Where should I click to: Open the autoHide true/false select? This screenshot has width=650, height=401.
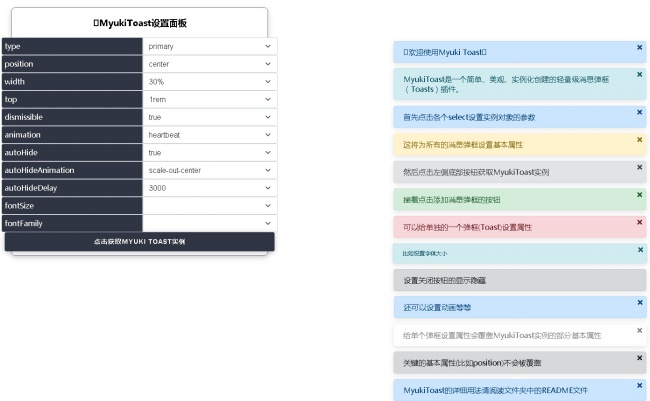[209, 153]
